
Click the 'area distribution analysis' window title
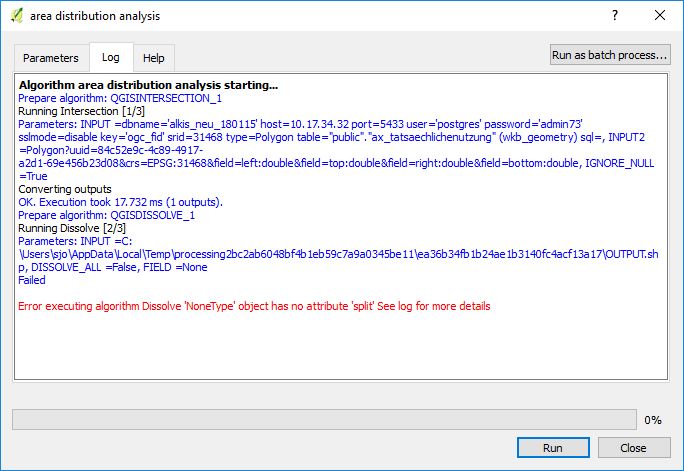click(95, 16)
